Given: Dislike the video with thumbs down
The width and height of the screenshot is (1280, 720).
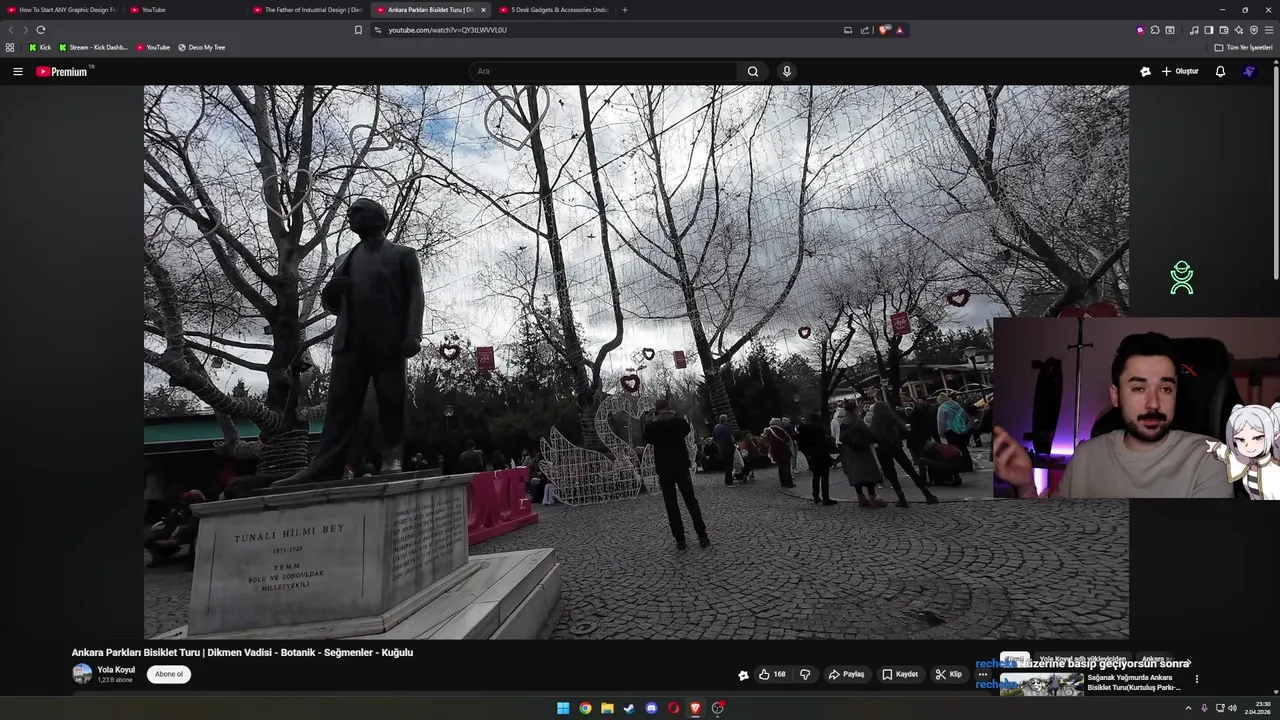Looking at the screenshot, I should [x=805, y=674].
